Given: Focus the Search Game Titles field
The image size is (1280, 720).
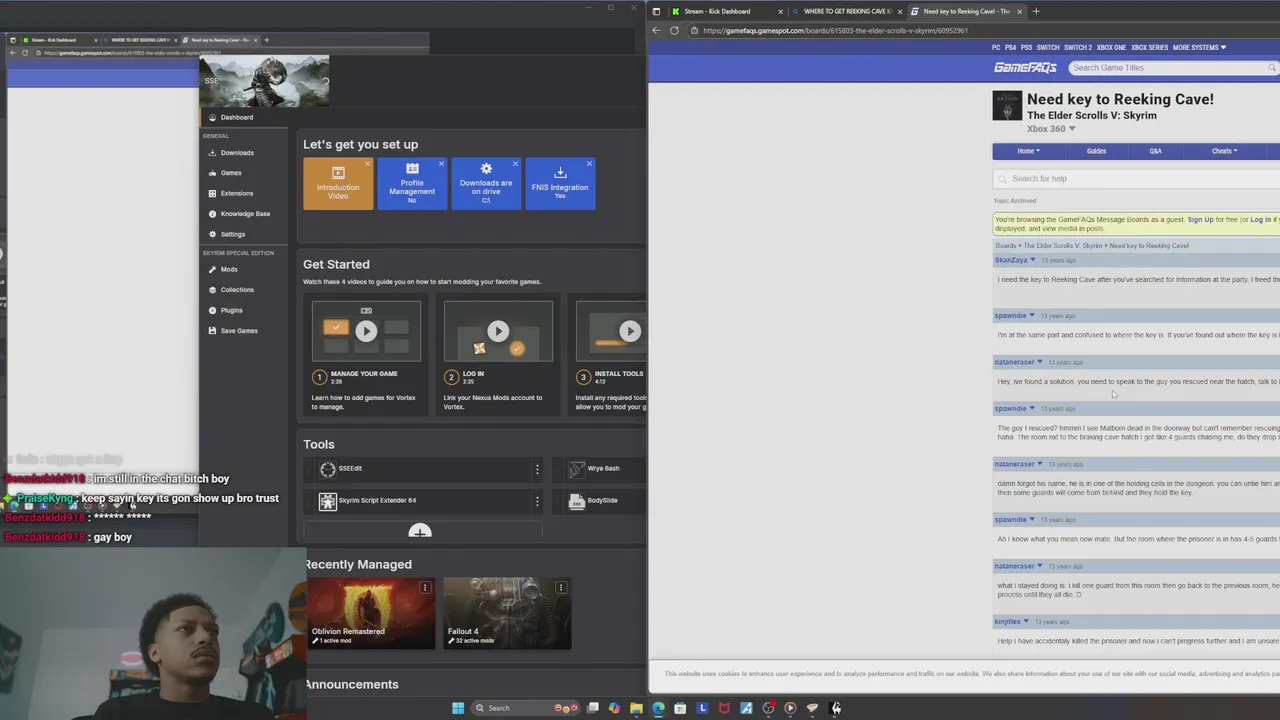Looking at the screenshot, I should [x=1173, y=68].
